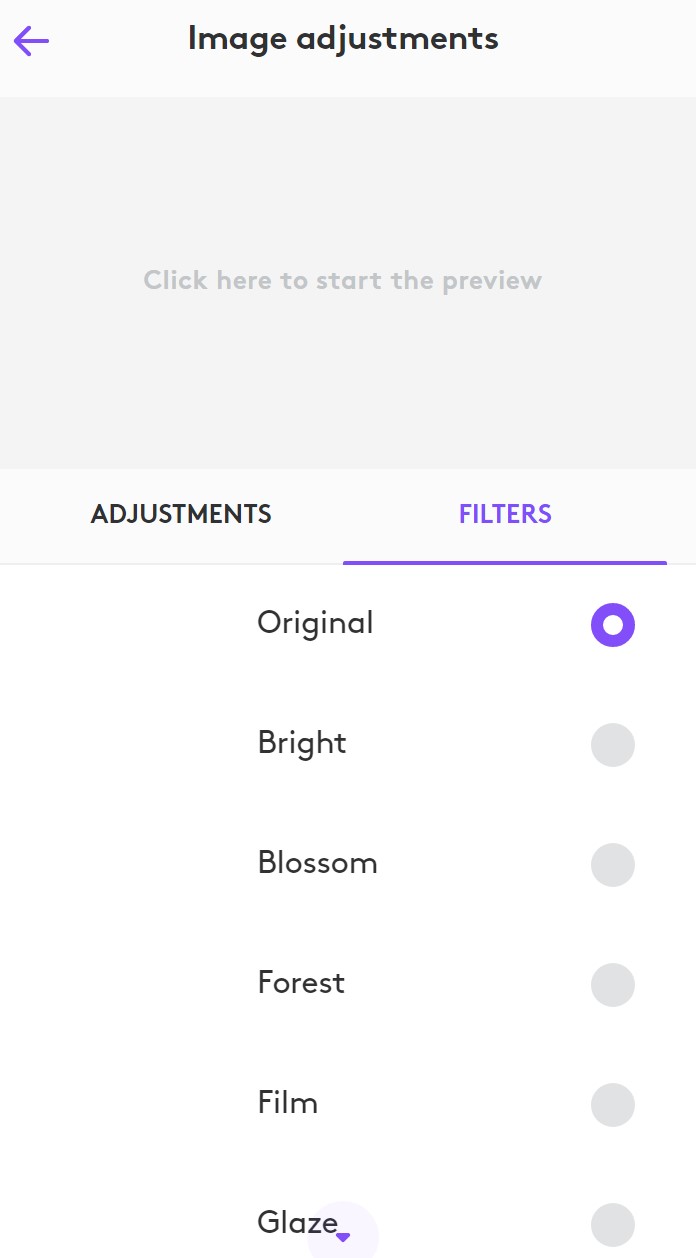This screenshot has width=696, height=1258.
Task: Click the Original filter label
Action: coord(315,623)
